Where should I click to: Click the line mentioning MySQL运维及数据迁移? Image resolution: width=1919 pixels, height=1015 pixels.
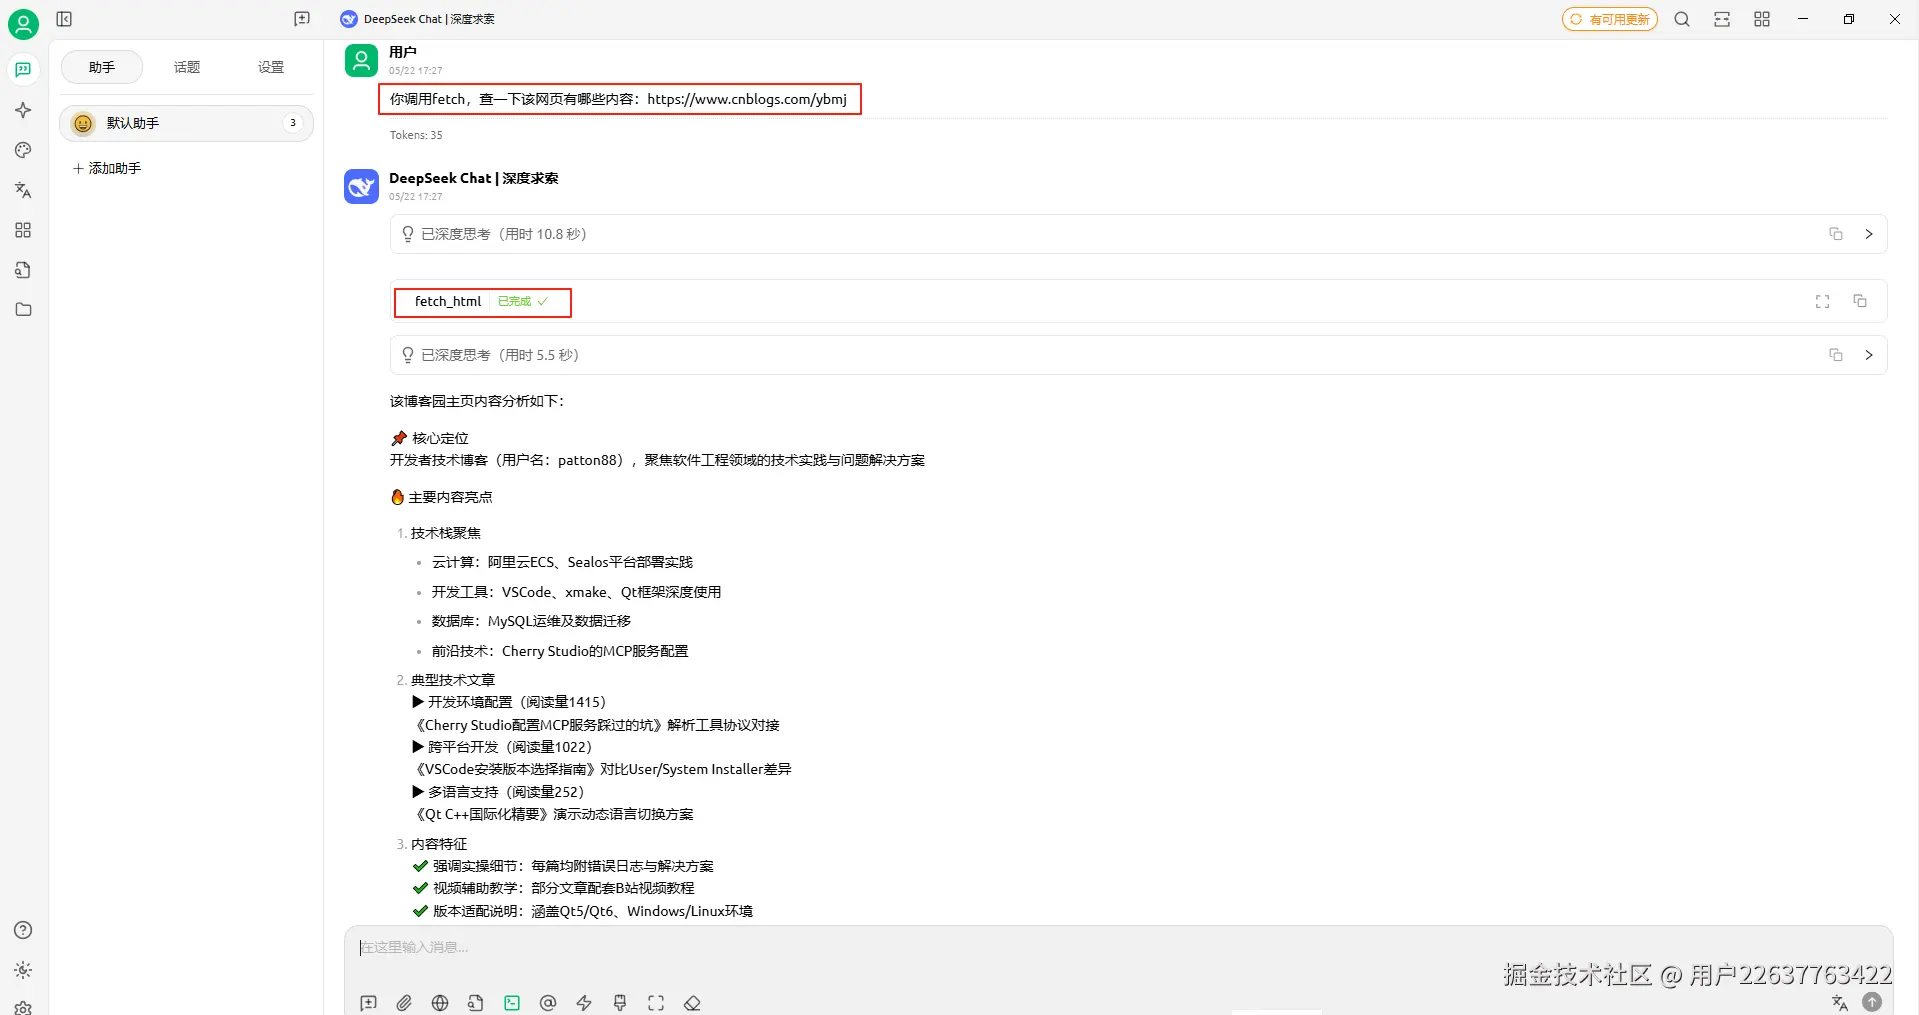click(531, 621)
